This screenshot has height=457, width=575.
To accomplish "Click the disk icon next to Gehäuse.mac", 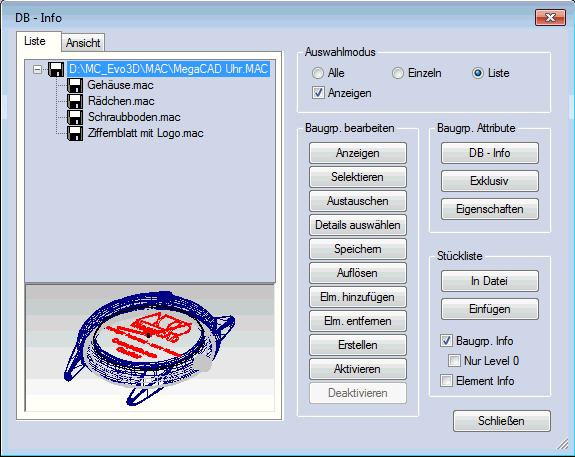I will (x=75, y=85).
